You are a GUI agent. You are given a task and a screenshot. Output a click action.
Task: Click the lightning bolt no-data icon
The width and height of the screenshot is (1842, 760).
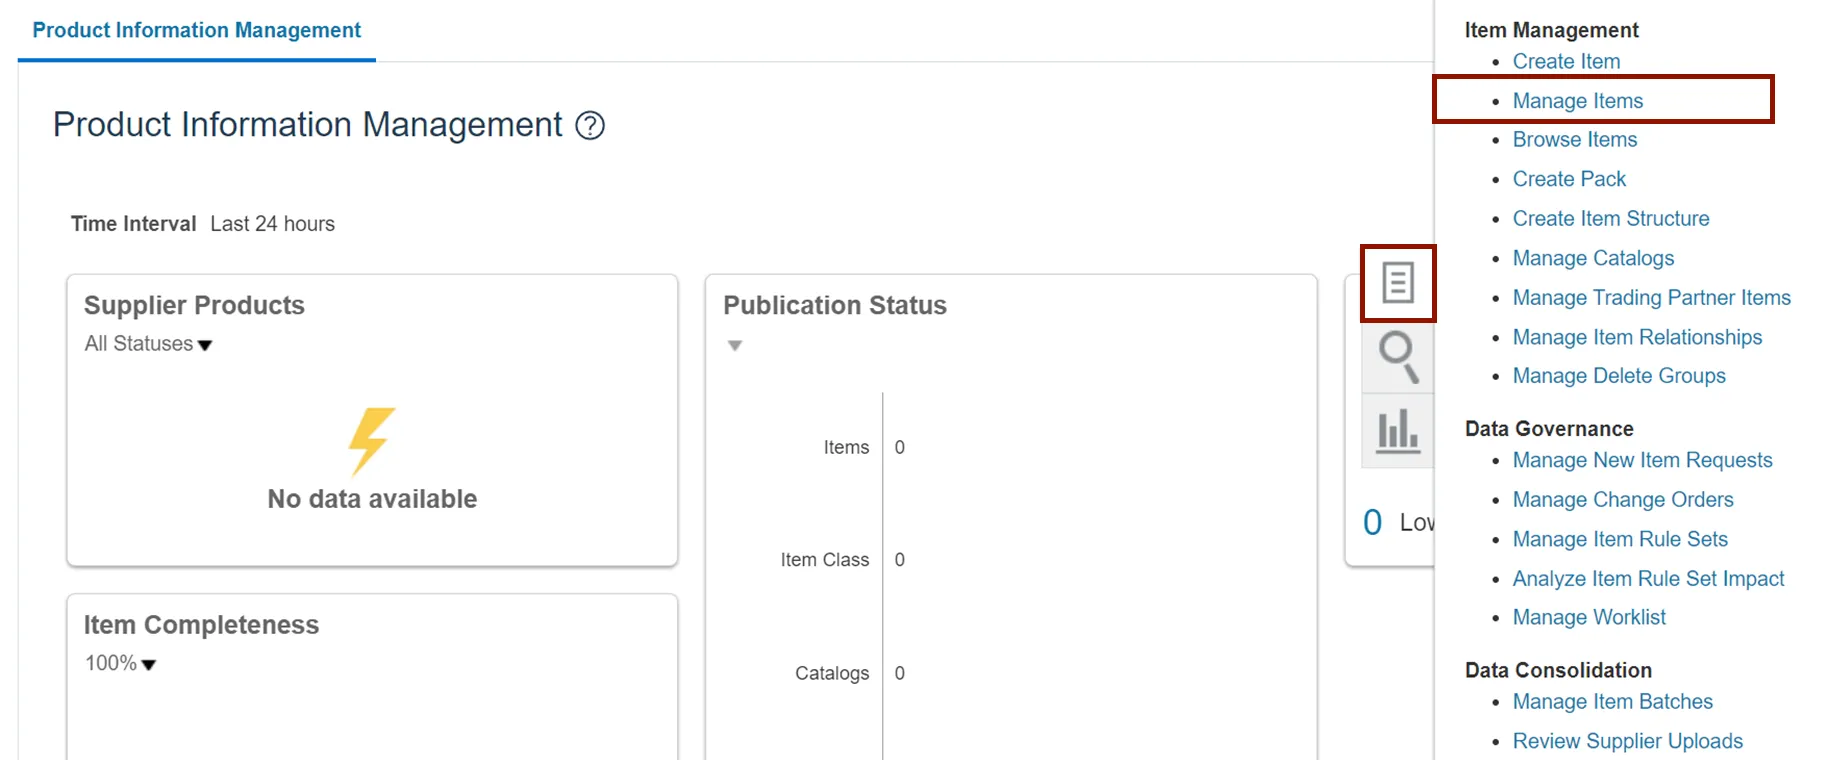pos(371,440)
